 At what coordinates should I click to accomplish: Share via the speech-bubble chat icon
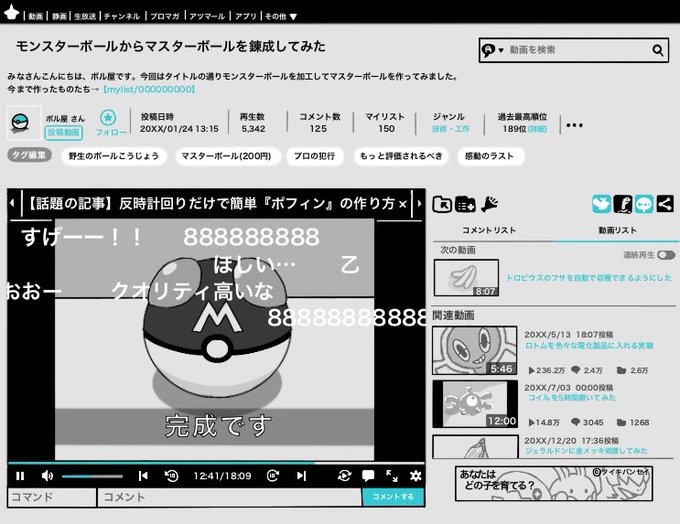coord(644,203)
